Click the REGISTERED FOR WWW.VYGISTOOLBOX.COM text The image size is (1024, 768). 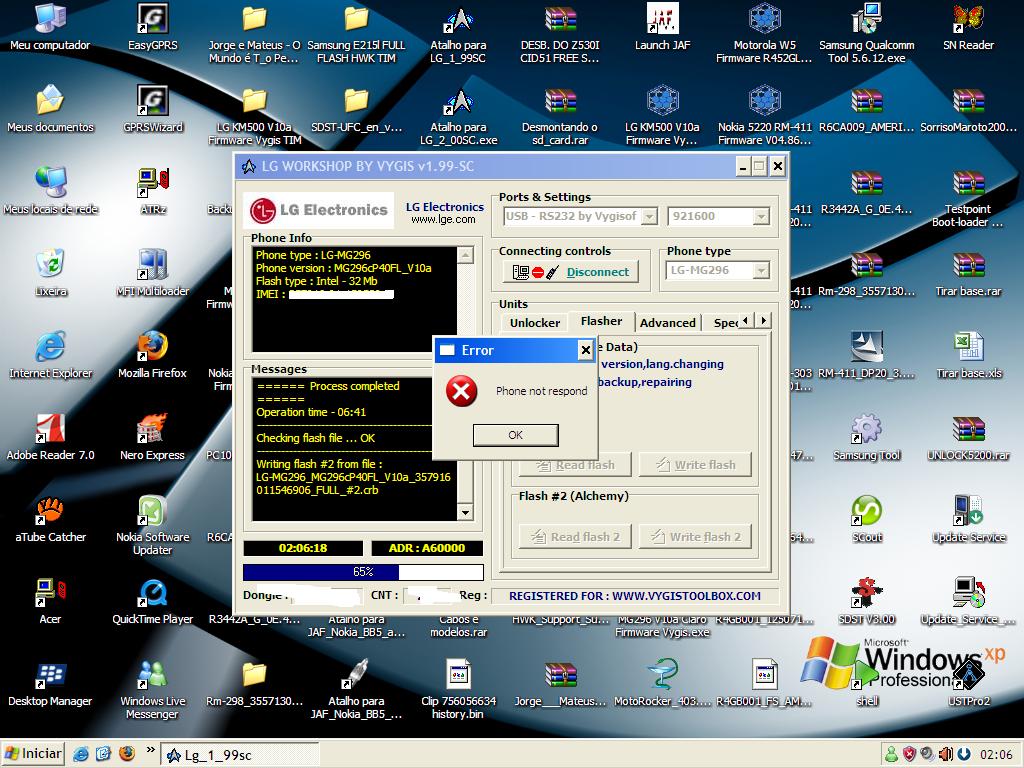tap(635, 596)
